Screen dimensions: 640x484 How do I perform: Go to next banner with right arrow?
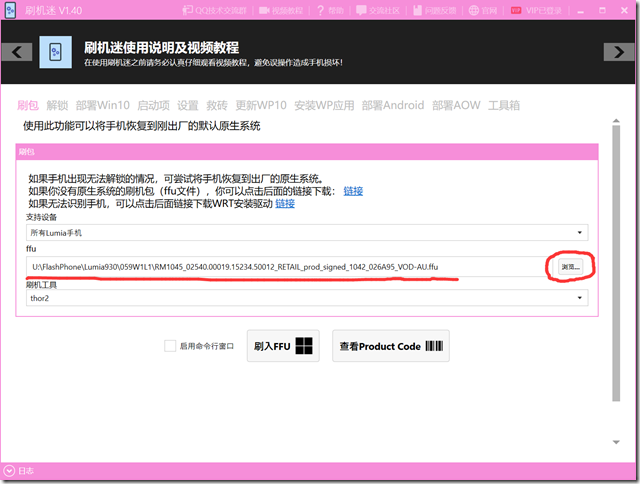click(624, 52)
